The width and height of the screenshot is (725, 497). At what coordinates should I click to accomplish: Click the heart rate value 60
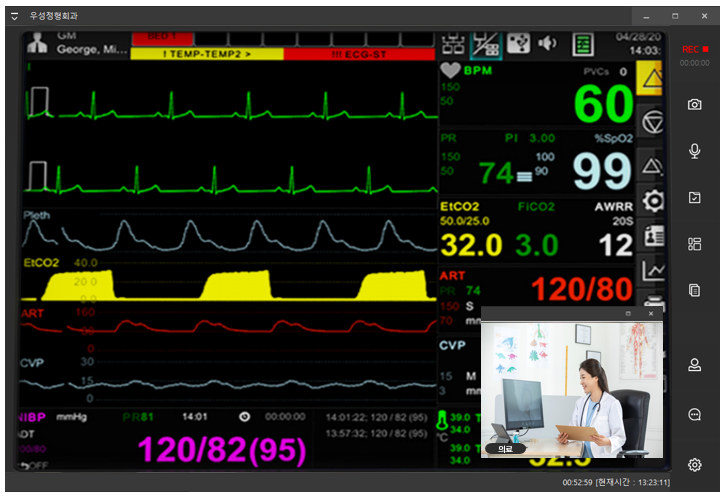603,104
